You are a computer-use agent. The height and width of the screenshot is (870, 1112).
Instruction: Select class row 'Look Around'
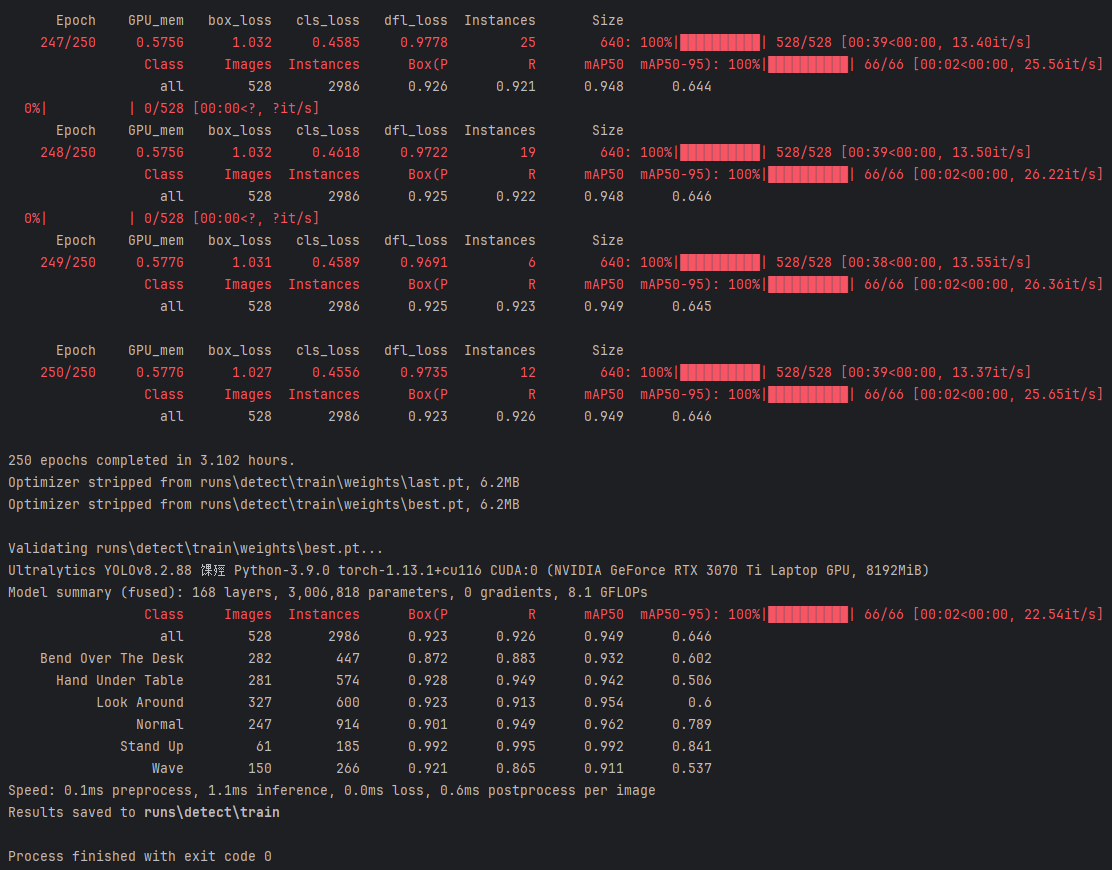pyautogui.click(x=404, y=702)
